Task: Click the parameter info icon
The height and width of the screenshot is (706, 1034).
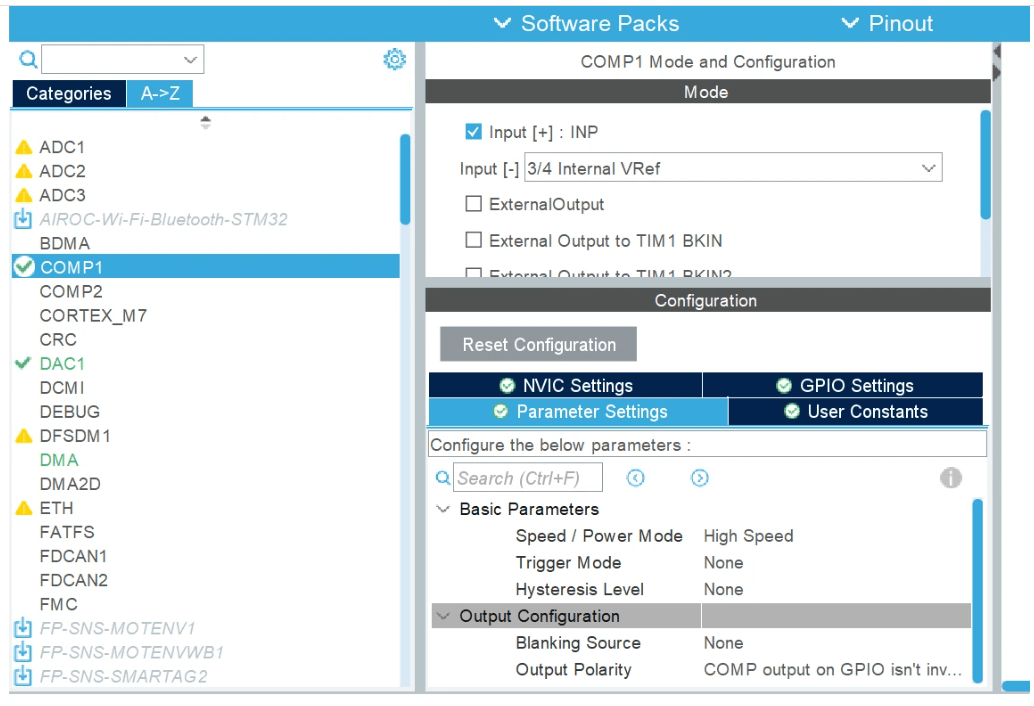Action: coord(950,478)
